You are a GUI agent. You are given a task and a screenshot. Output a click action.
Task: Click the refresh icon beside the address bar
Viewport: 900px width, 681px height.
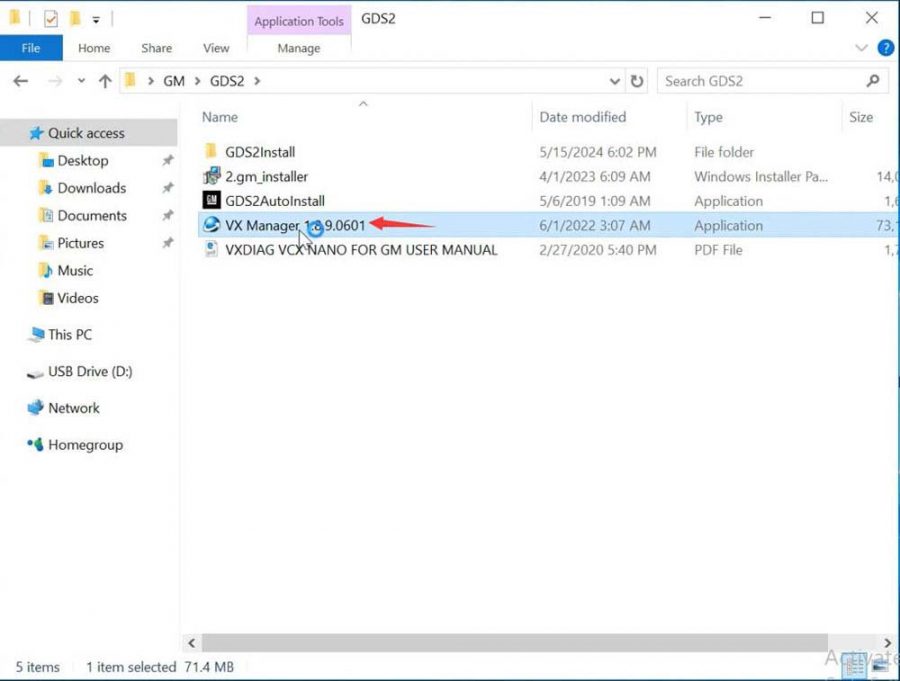(637, 81)
